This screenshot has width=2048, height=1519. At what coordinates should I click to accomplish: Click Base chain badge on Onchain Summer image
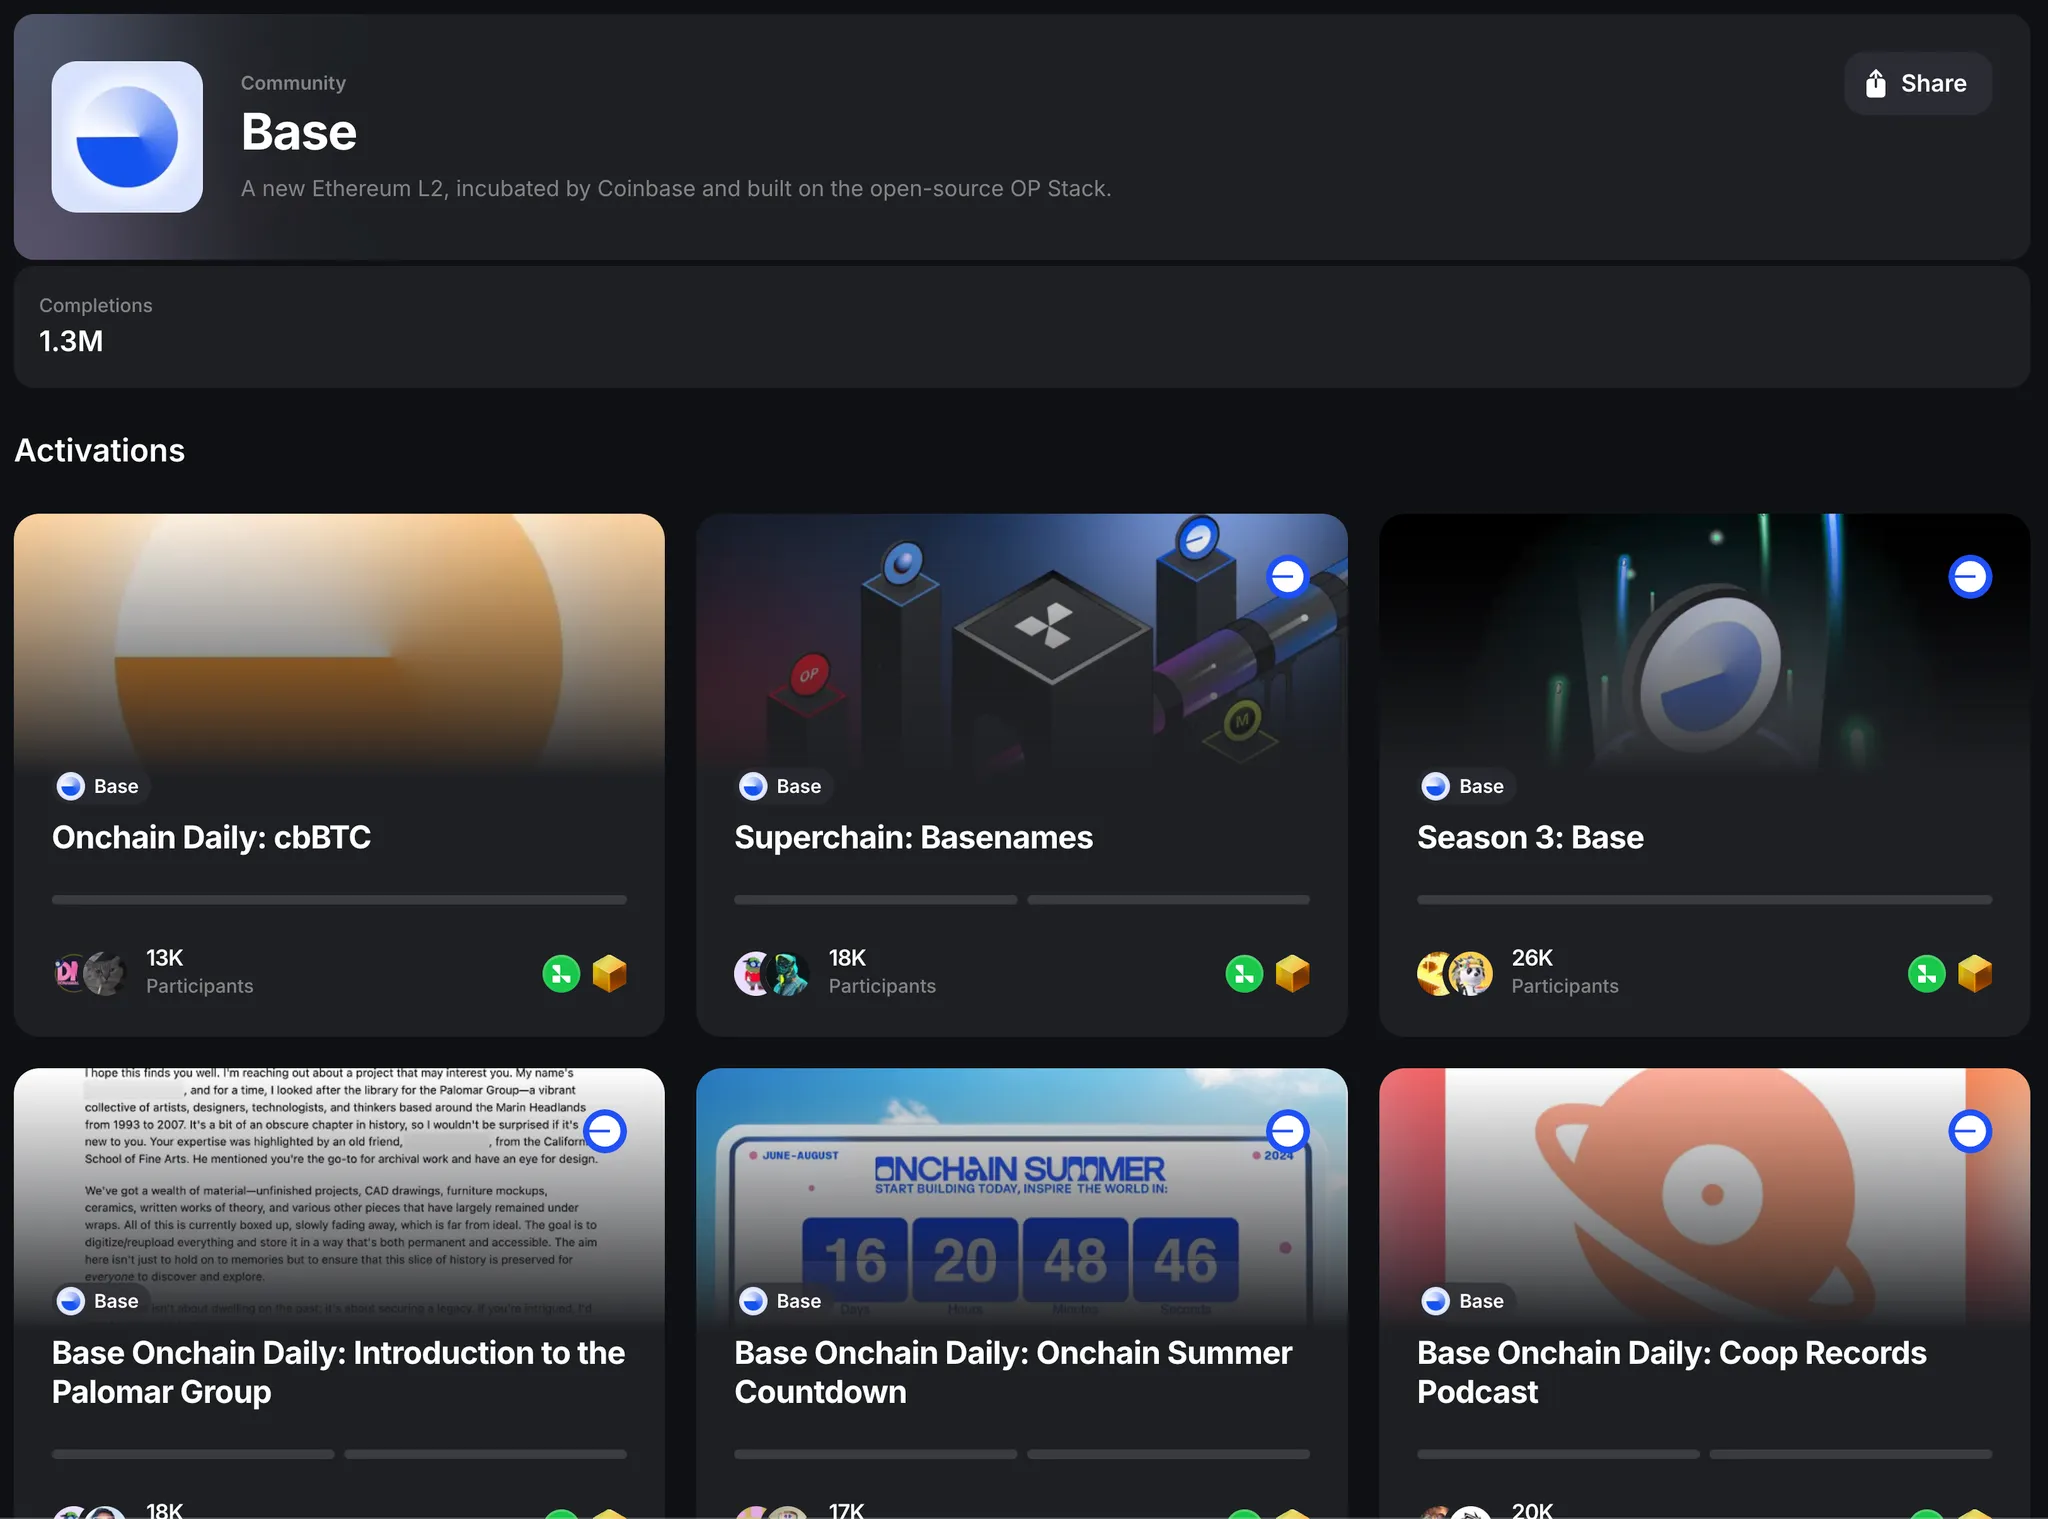pyautogui.click(x=1287, y=1131)
